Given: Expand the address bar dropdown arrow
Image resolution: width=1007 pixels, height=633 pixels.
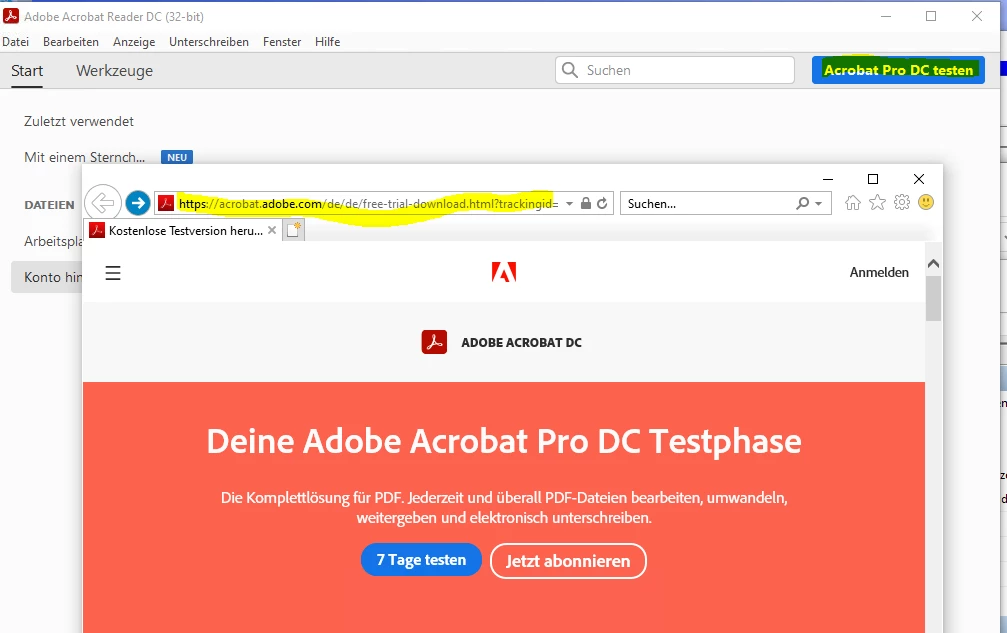Looking at the screenshot, I should coord(569,204).
